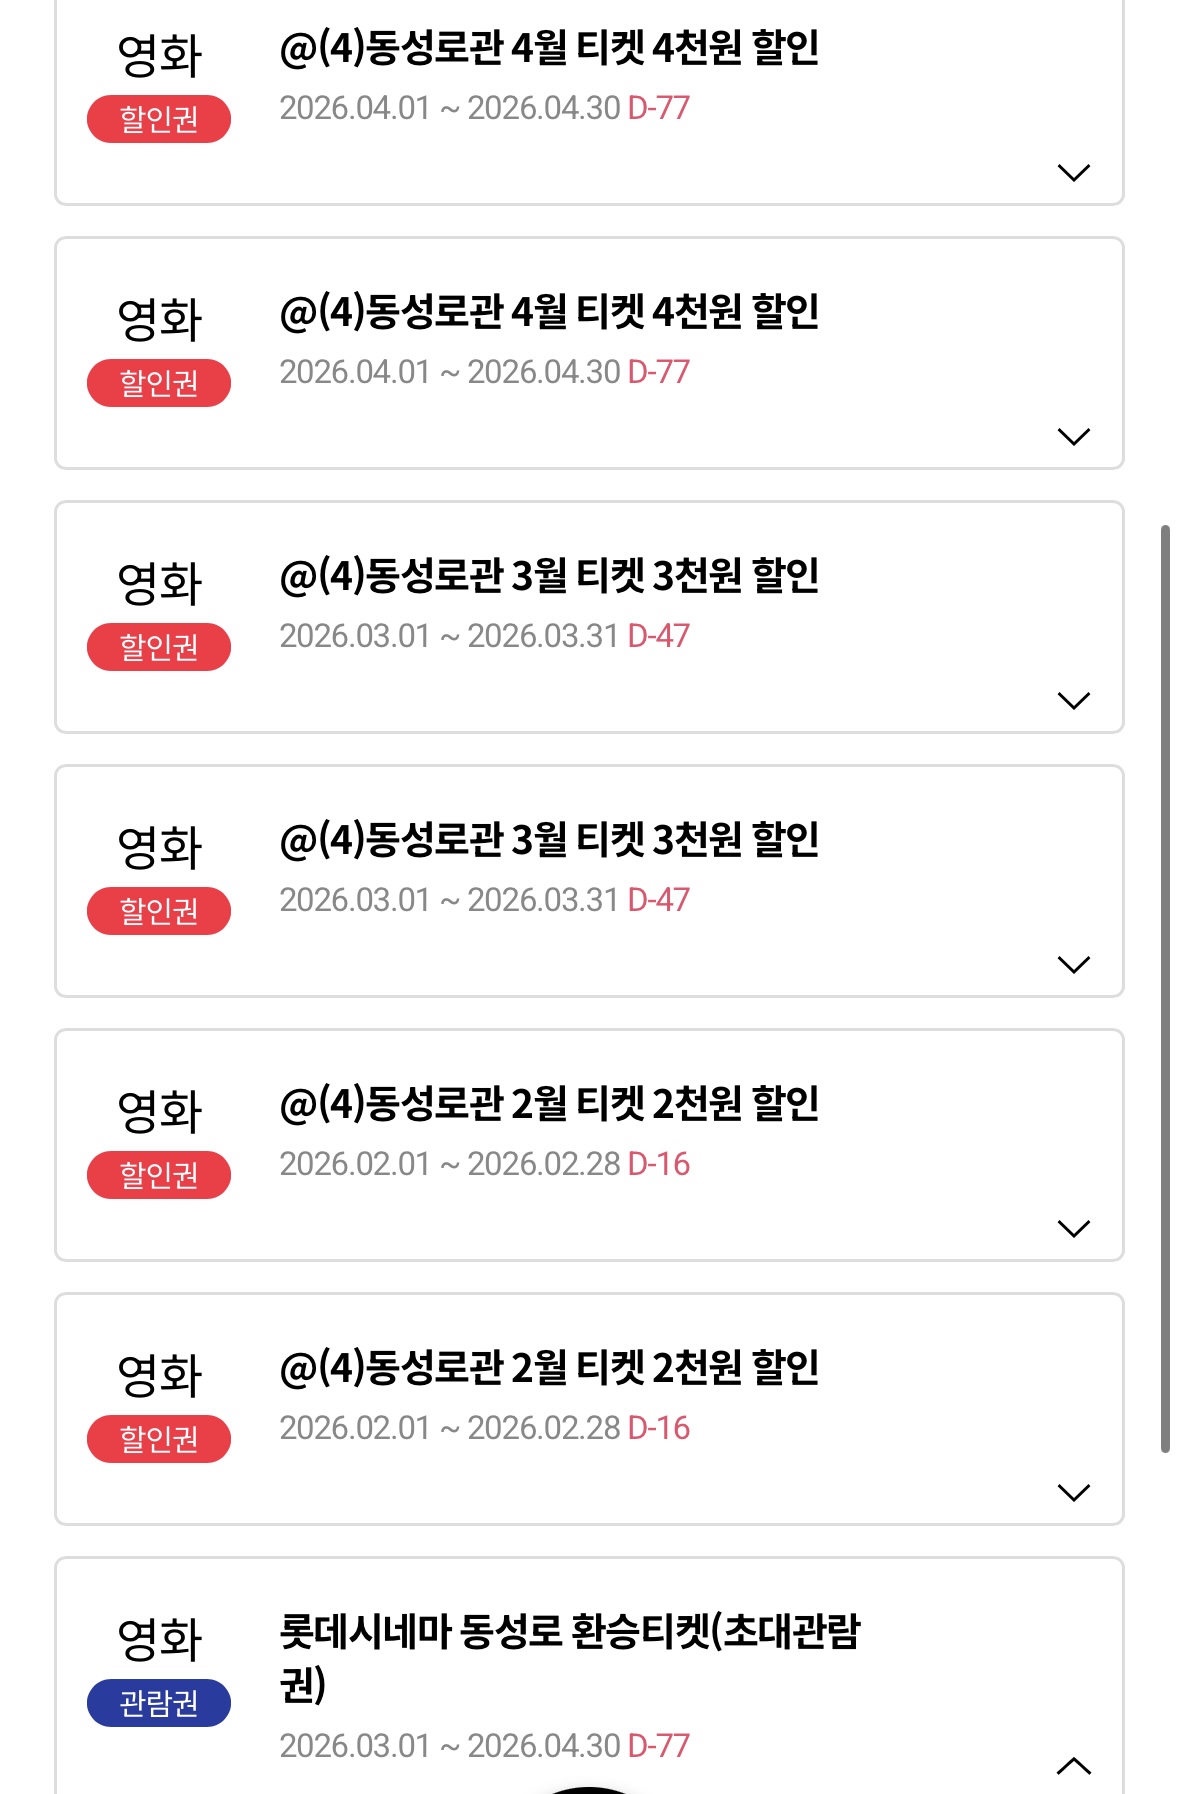Tap 할인권 badge on the first March coupon
This screenshot has height=1794, width=1179.
click(x=159, y=648)
